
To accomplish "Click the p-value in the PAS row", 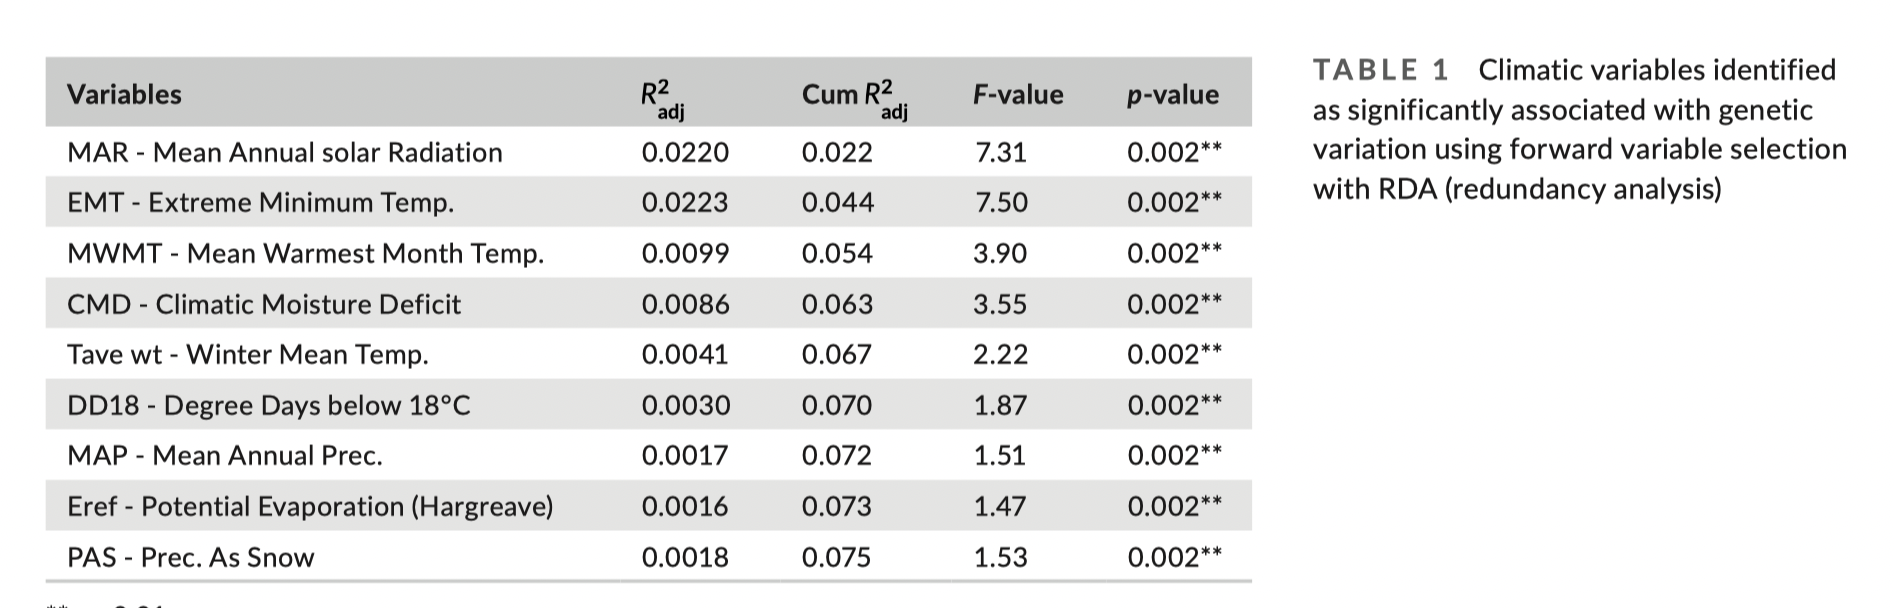I will pyautogui.click(x=1174, y=558).
